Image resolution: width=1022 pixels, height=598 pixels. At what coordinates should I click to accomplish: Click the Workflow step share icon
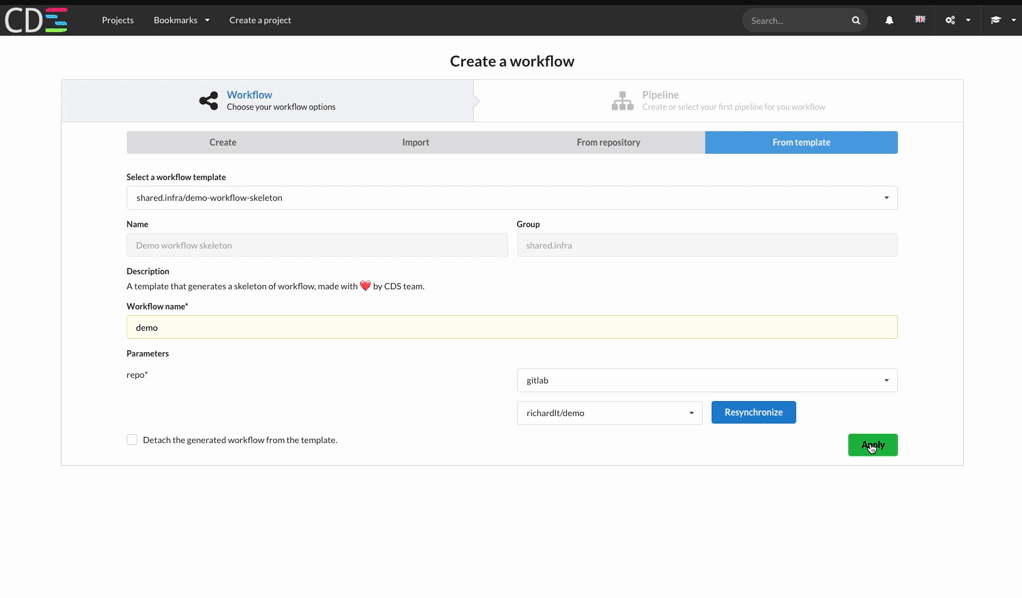click(208, 100)
